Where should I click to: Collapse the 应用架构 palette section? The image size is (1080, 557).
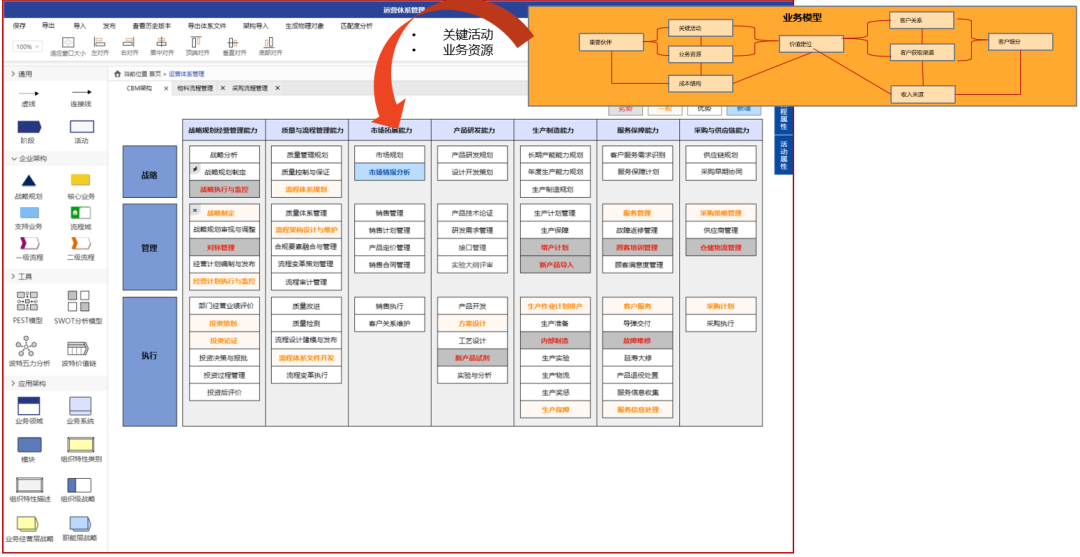click(x=14, y=383)
